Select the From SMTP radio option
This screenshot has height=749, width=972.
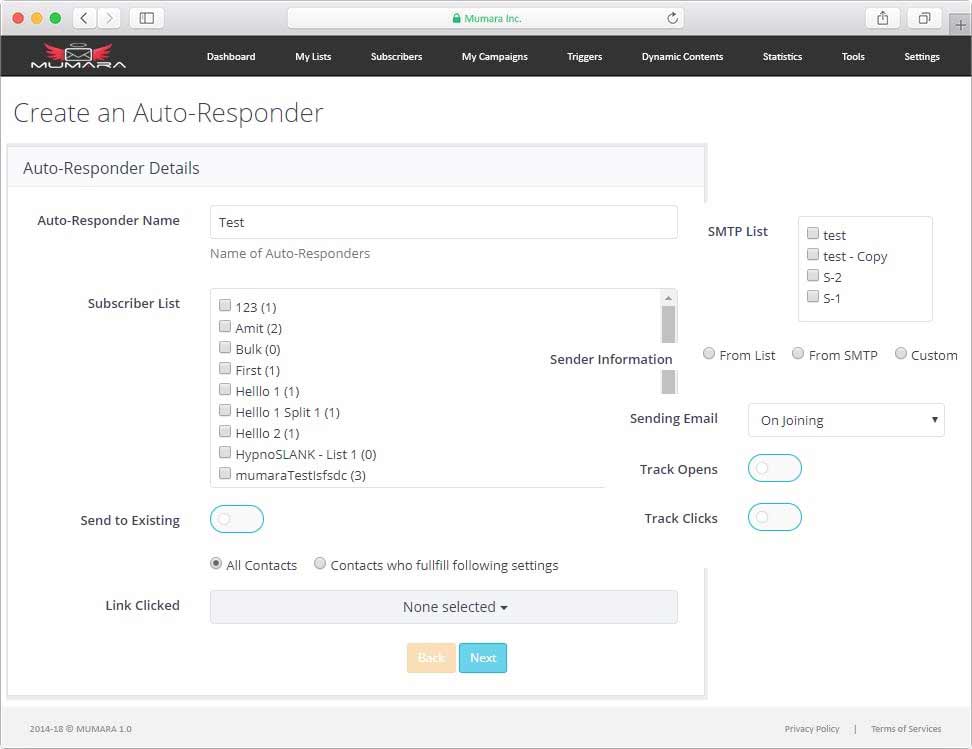(798, 354)
